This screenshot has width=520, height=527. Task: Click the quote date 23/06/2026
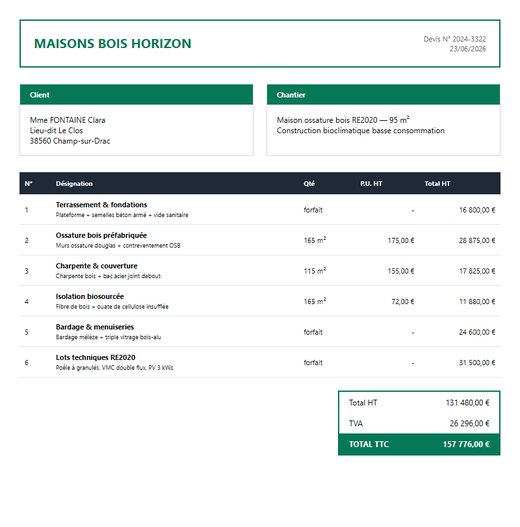tap(468, 49)
